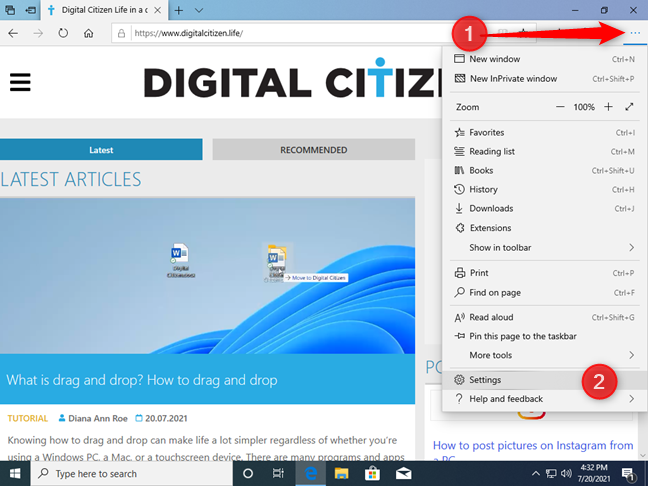The width and height of the screenshot is (648, 486).
Task: Open the Settings and more ellipsis menu
Action: (635, 33)
